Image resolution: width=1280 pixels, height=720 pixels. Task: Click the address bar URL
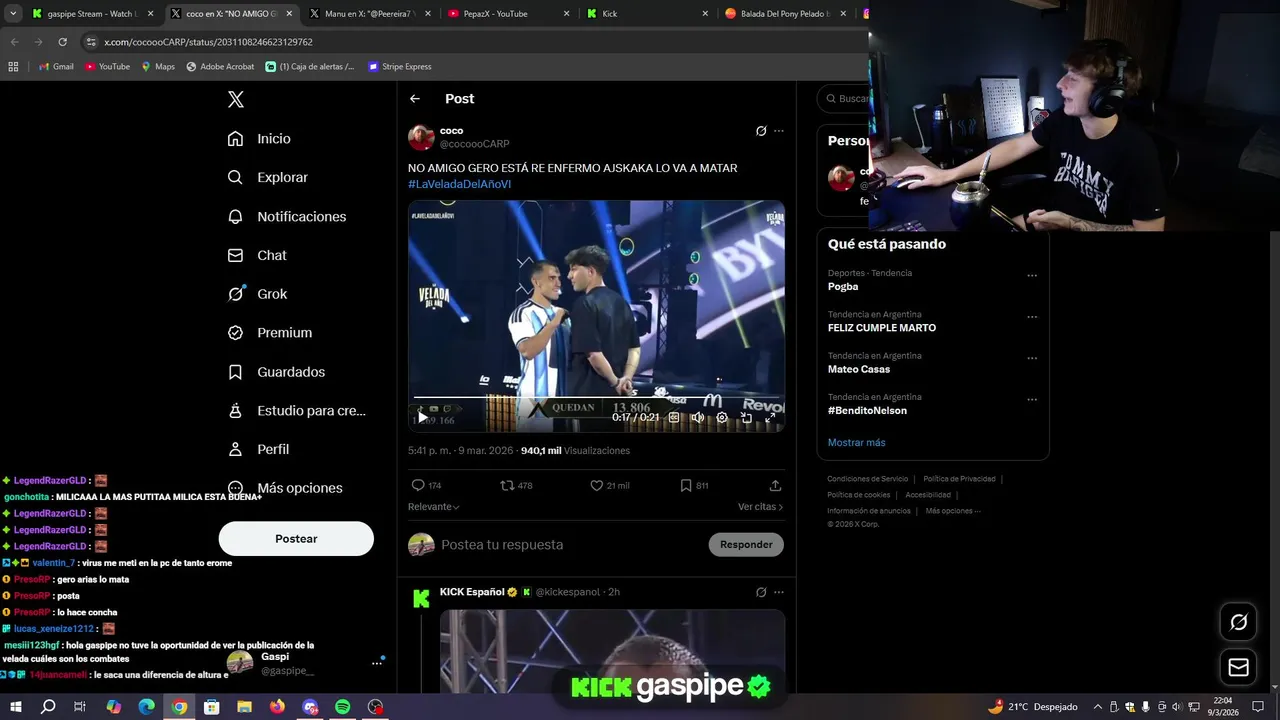(209, 42)
